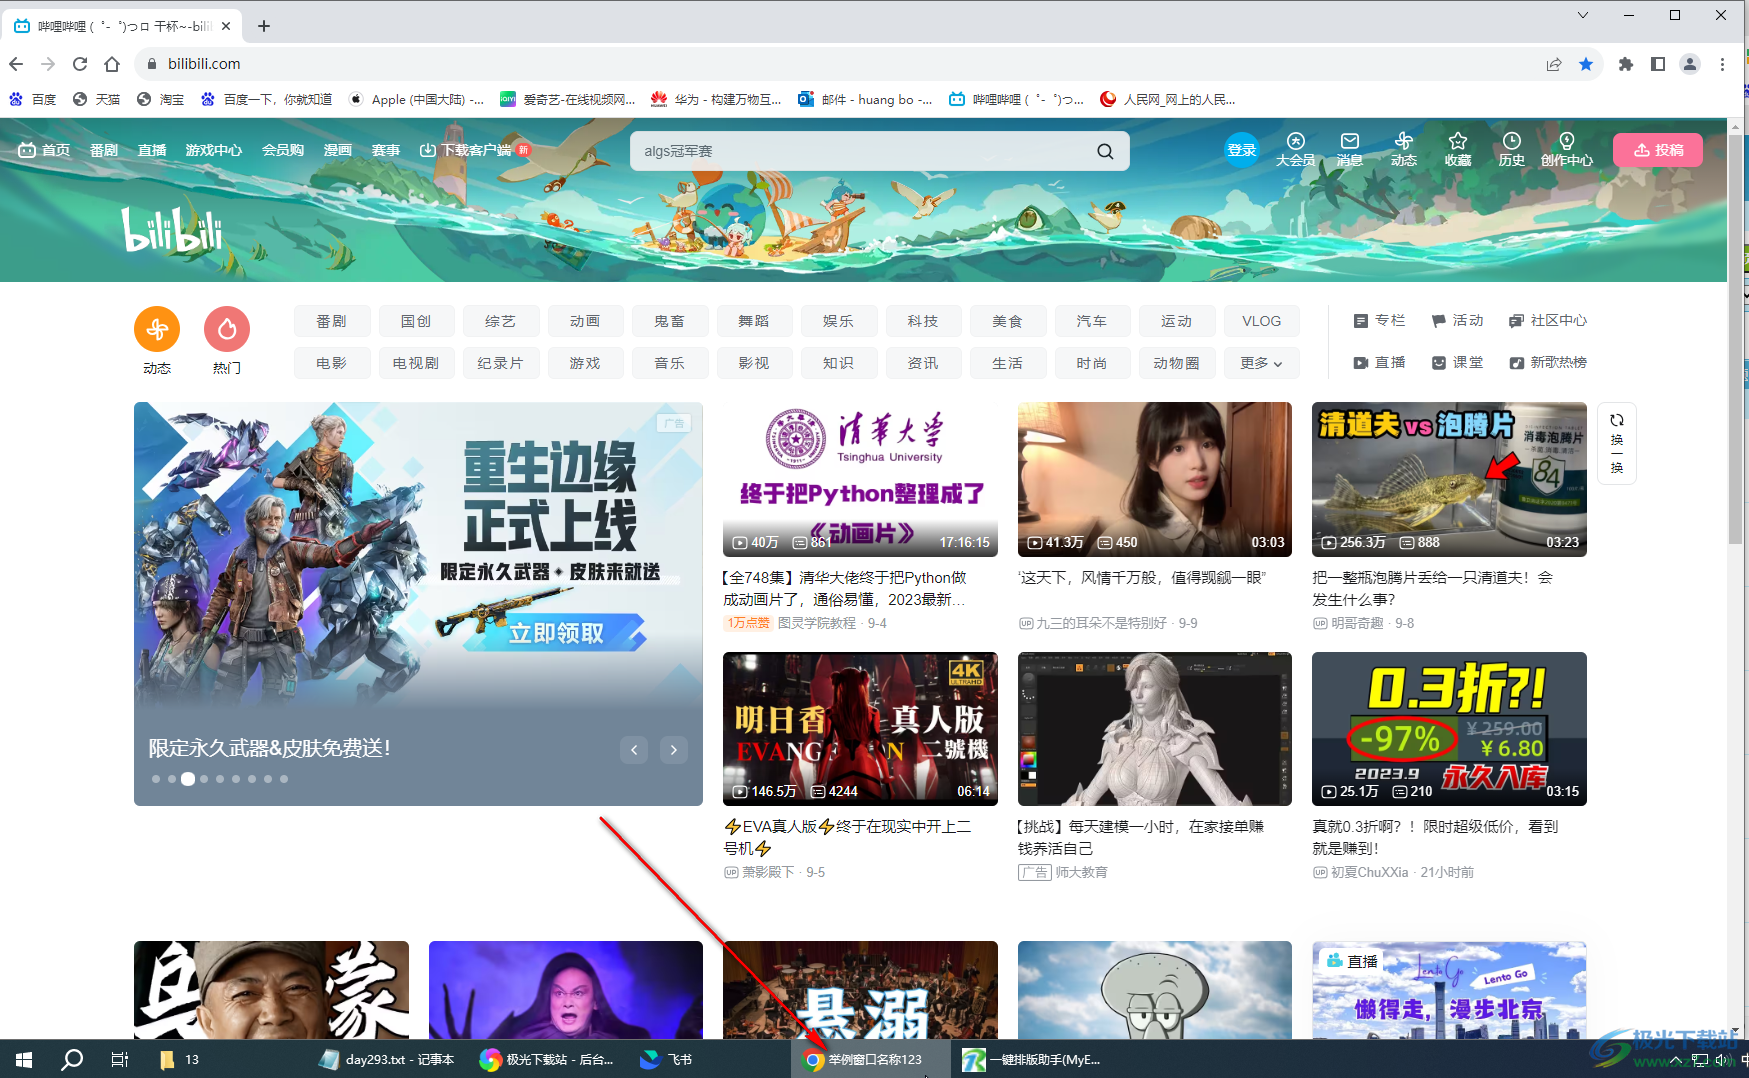Open Windows taskbar search
Screen dimensions: 1749x1078
click(x=72, y=1059)
